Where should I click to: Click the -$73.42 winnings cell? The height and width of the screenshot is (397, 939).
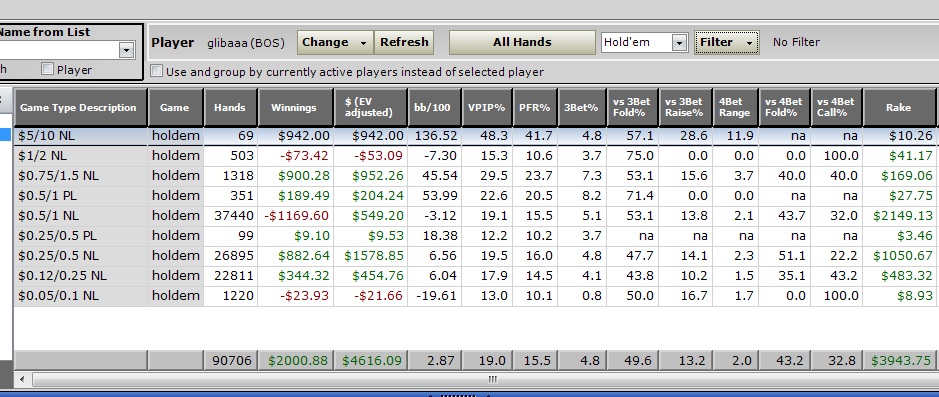295,156
